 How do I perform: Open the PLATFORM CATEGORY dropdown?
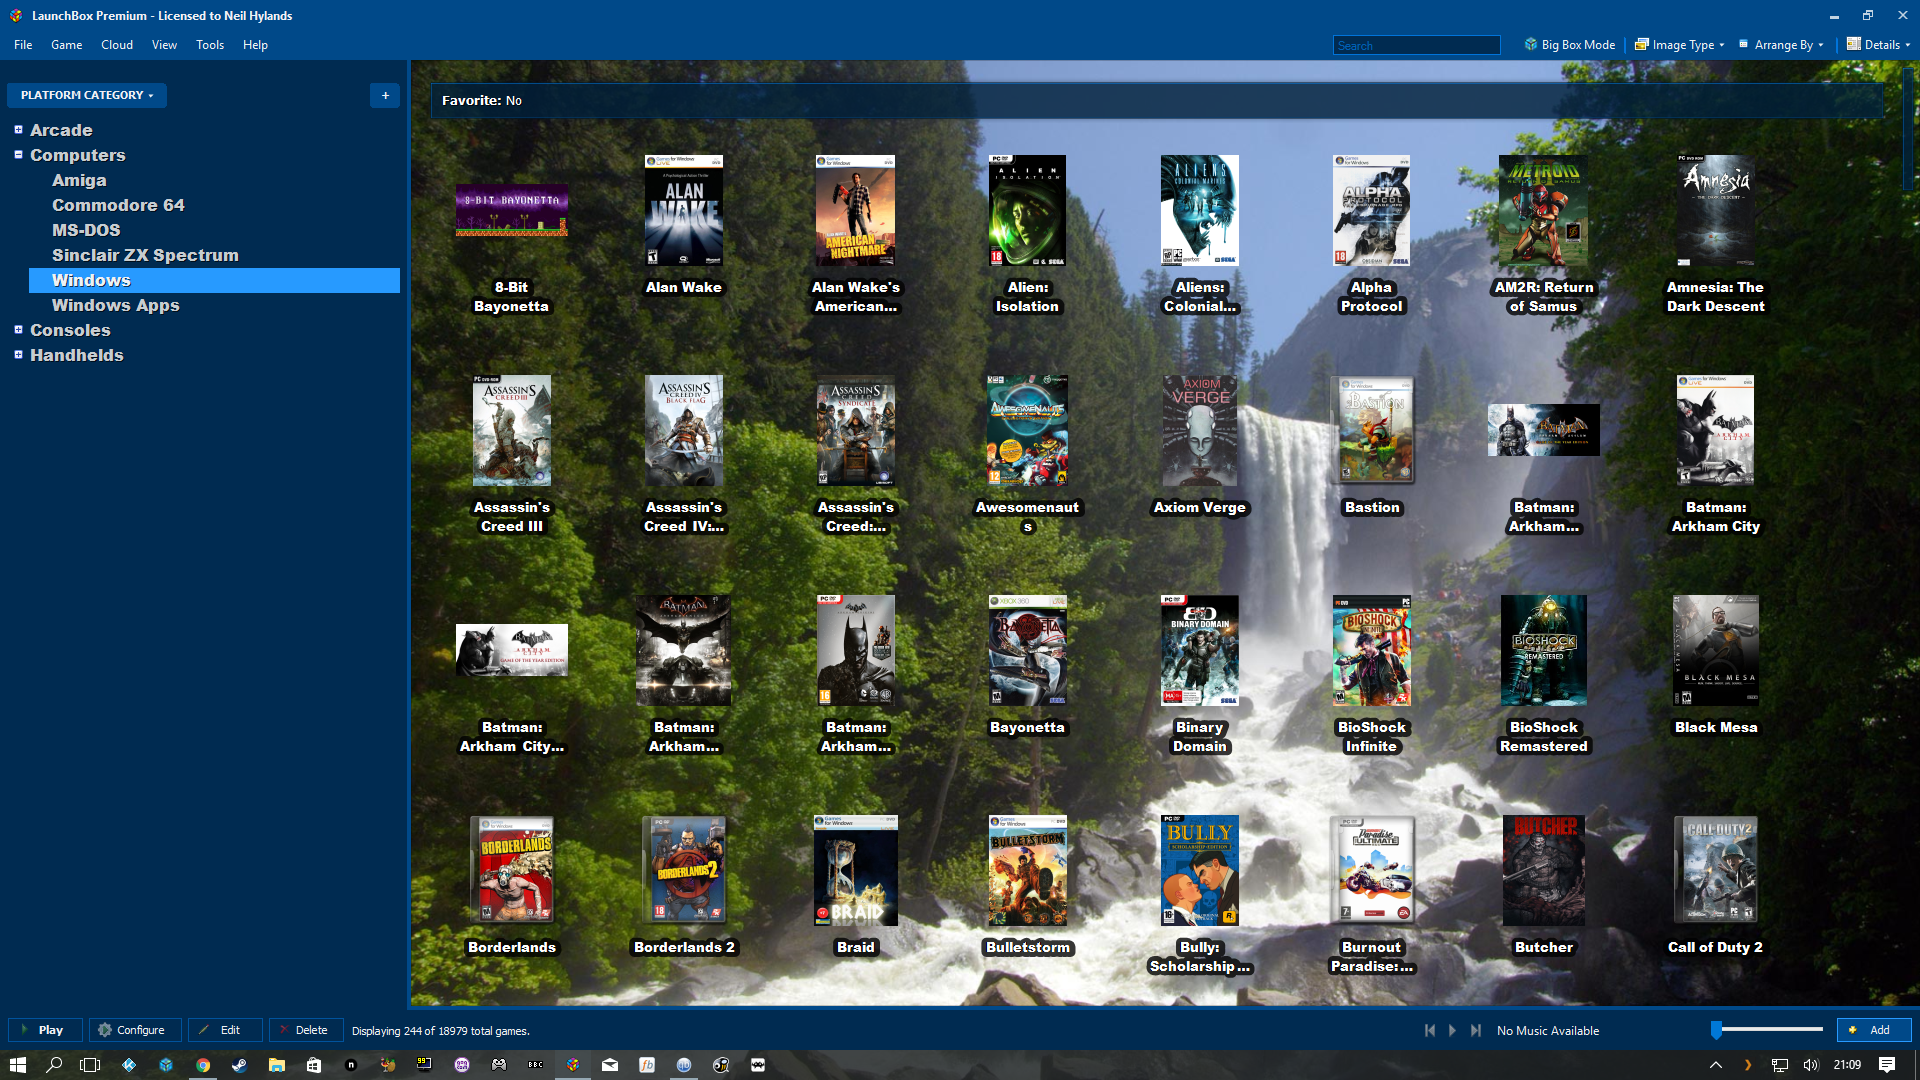coord(87,95)
